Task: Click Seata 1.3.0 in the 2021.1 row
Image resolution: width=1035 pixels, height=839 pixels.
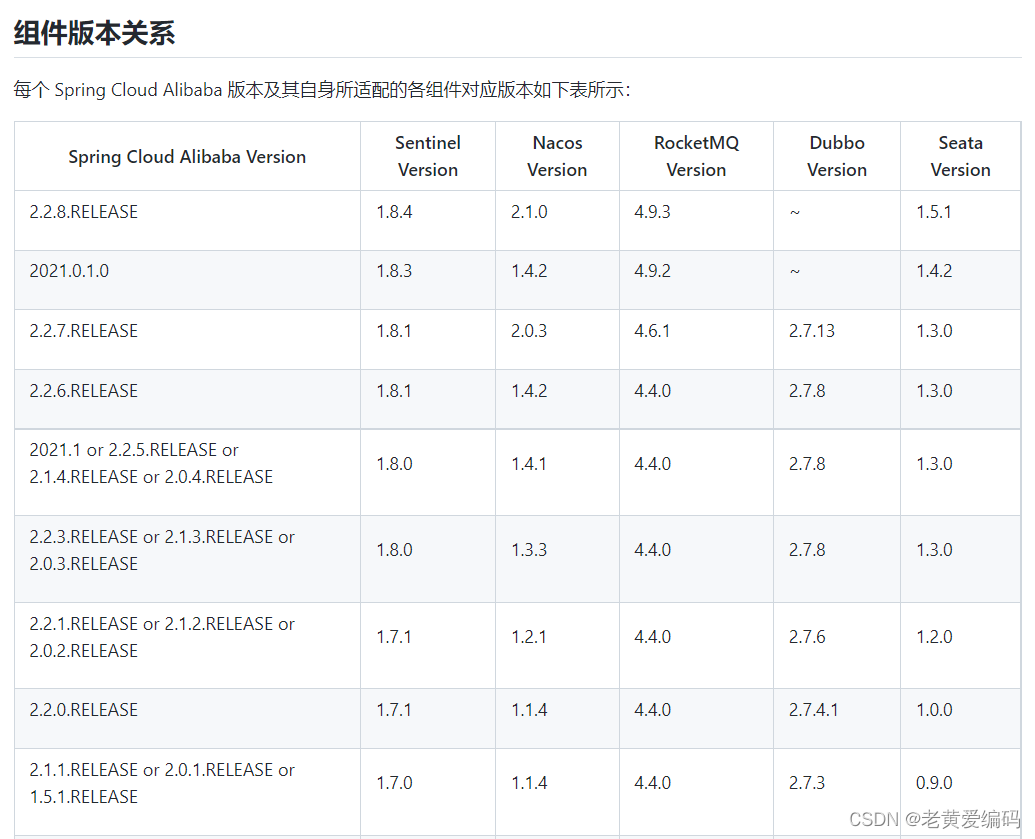Action: 934,464
